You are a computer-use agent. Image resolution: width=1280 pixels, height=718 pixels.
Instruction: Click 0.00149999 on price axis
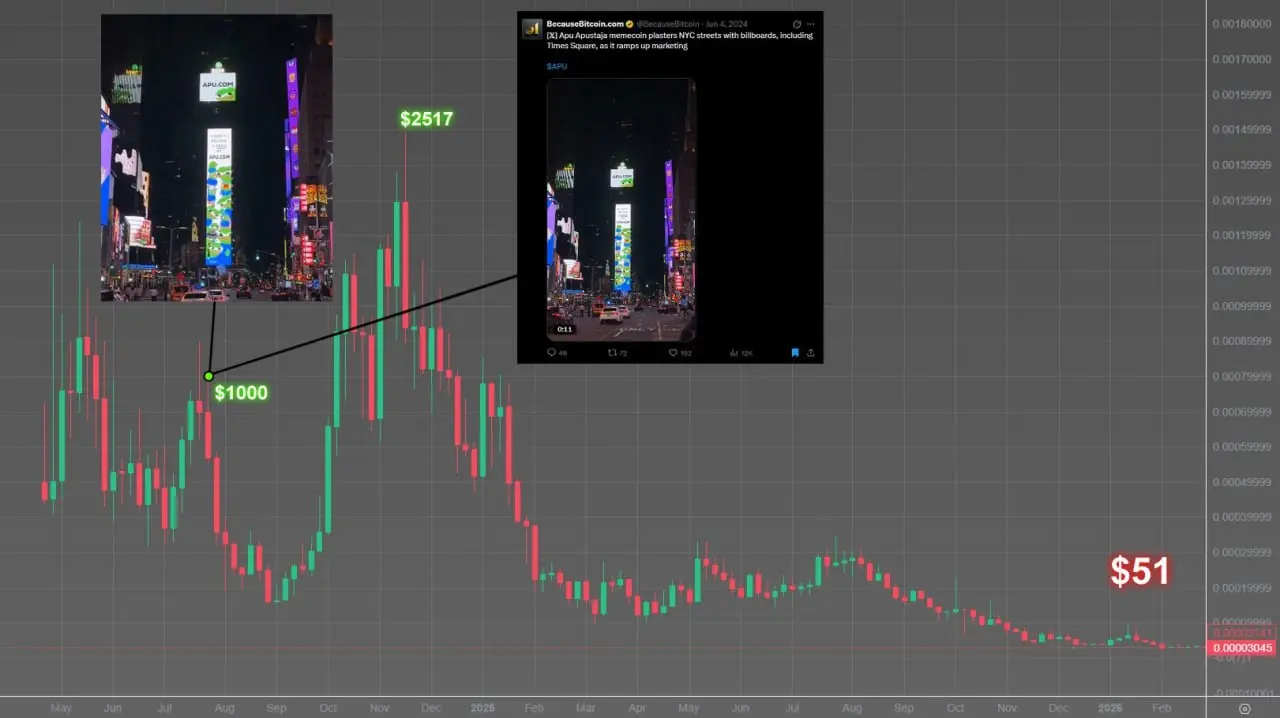[x=1242, y=130]
